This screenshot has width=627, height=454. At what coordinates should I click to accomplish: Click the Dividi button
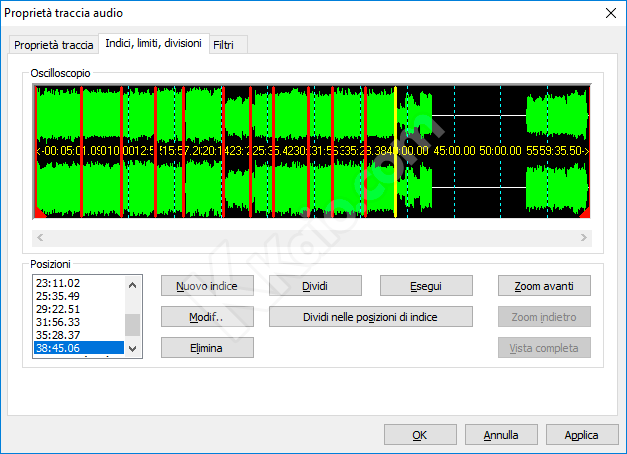click(x=315, y=286)
